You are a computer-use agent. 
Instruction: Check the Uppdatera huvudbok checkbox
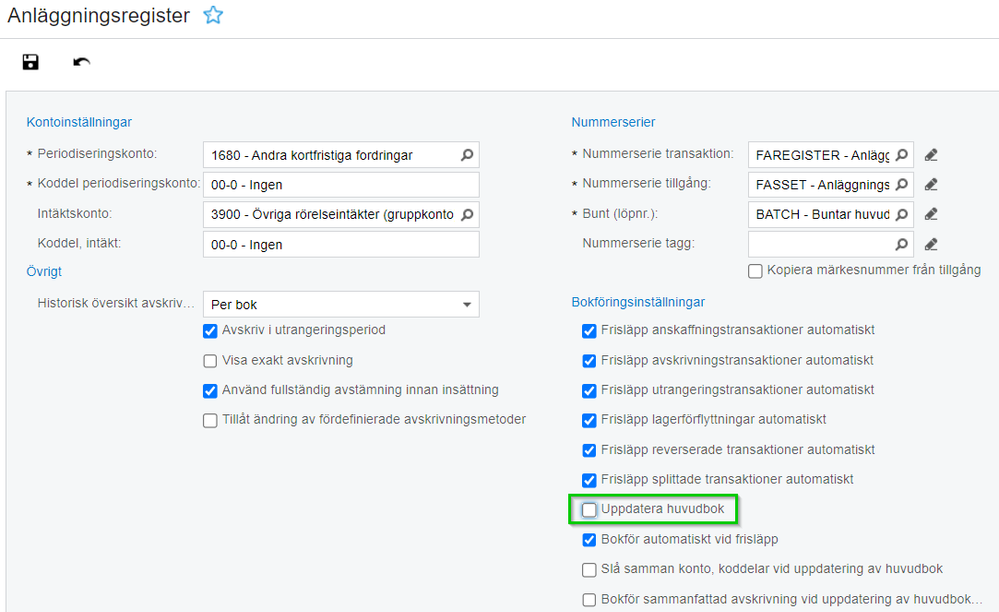pyautogui.click(x=589, y=509)
